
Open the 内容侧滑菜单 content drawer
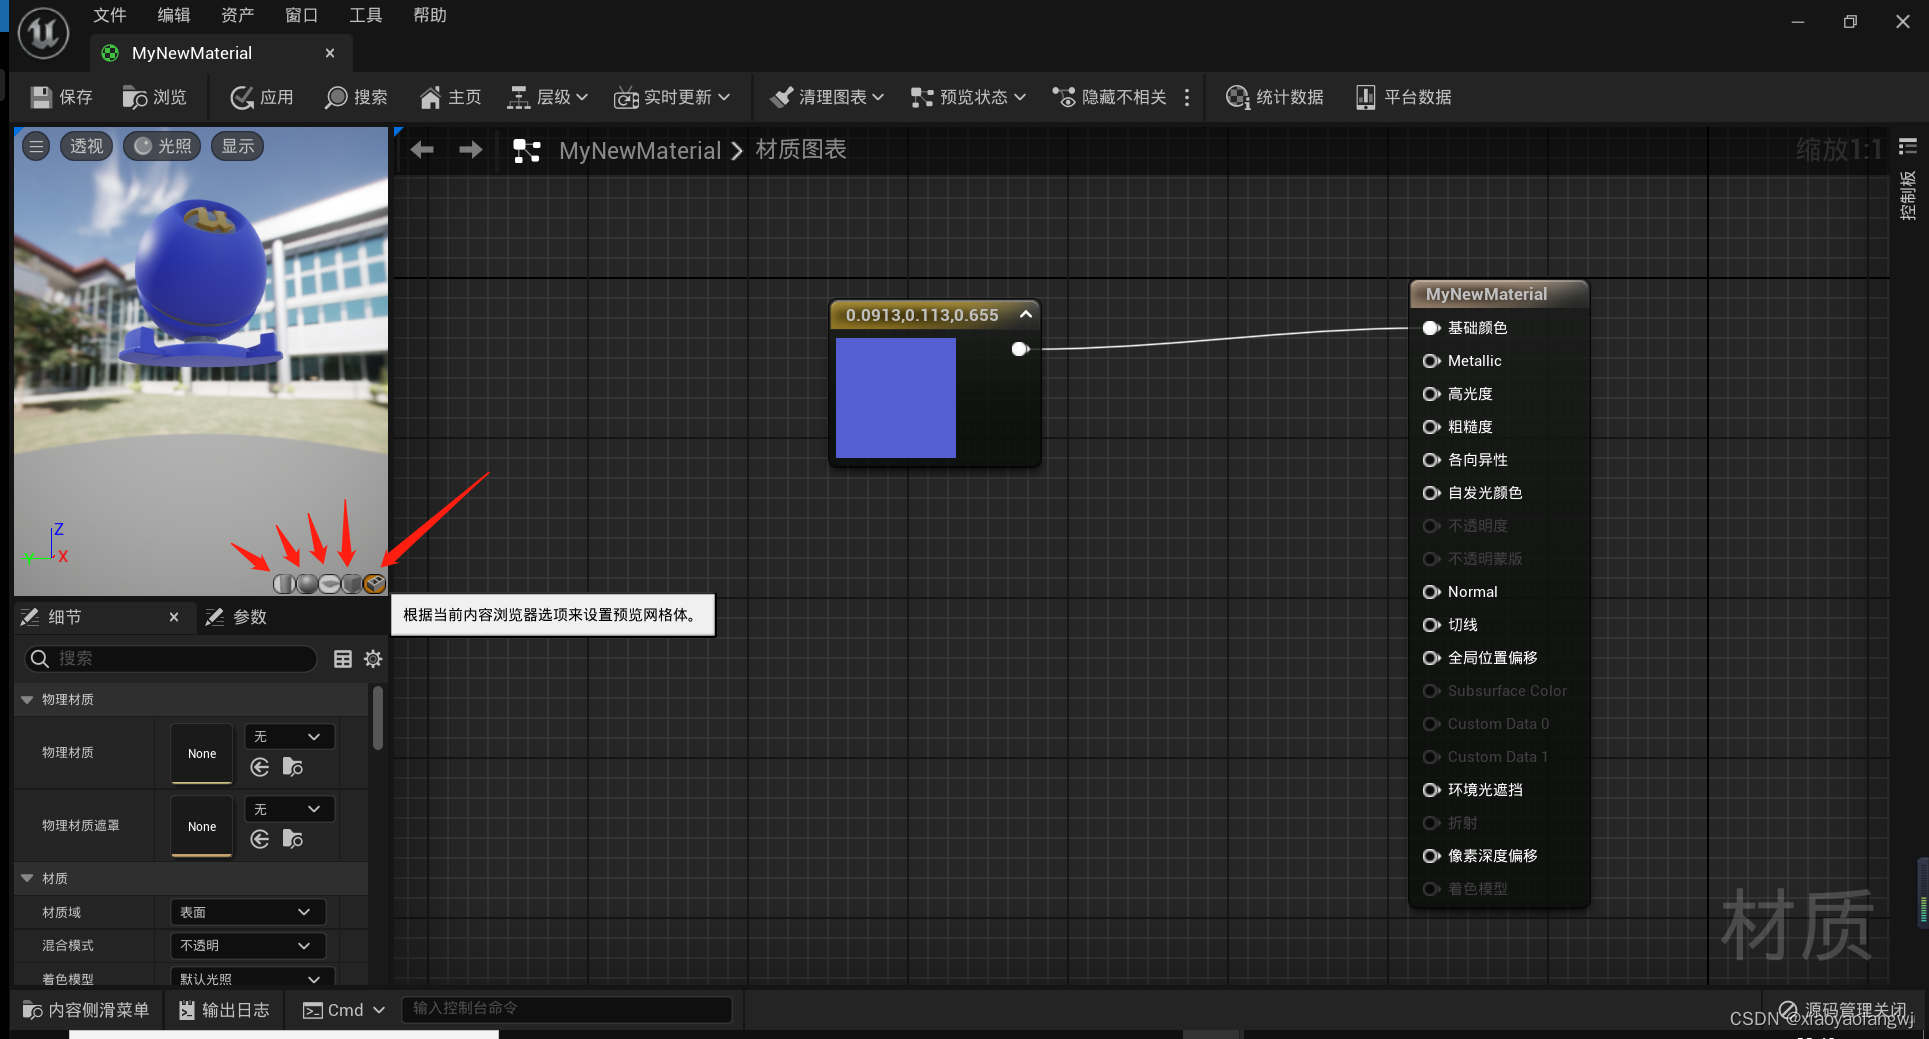tap(86, 1010)
